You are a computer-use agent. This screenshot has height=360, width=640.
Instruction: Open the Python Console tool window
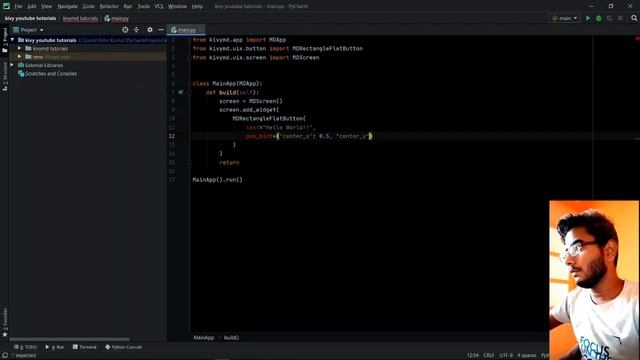pos(124,347)
